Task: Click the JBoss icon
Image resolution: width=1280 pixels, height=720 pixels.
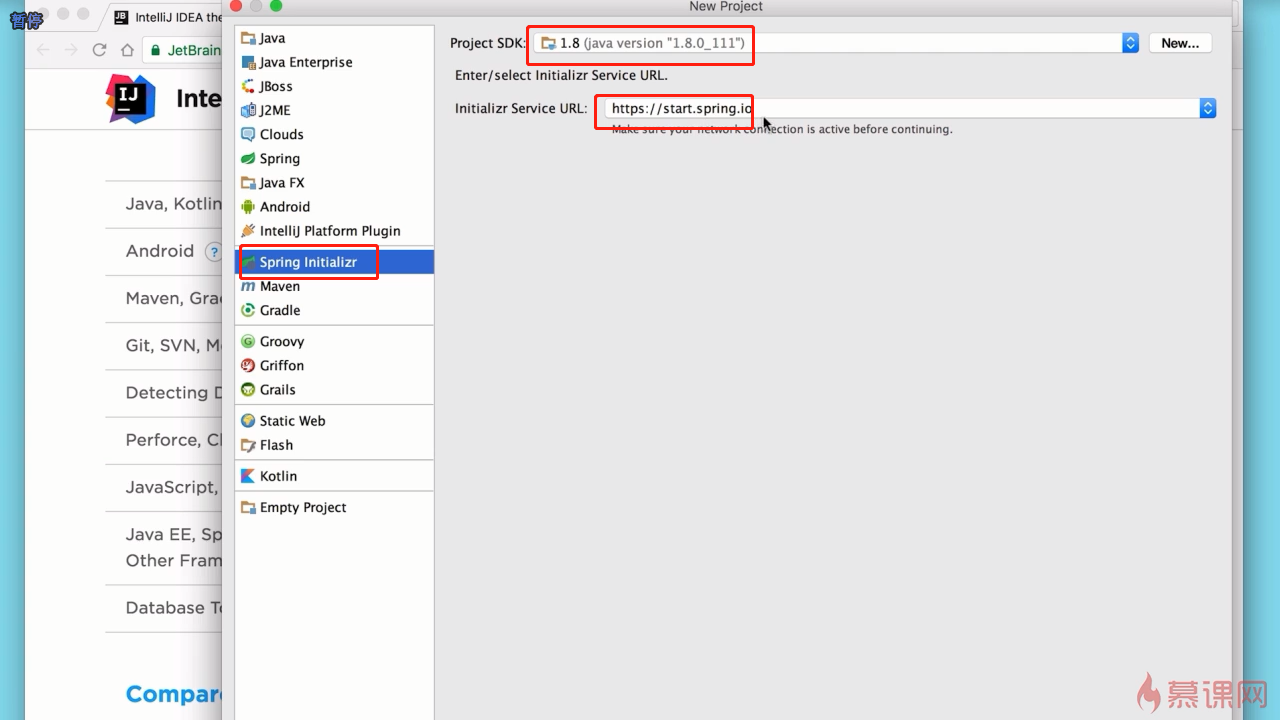Action: click(249, 86)
